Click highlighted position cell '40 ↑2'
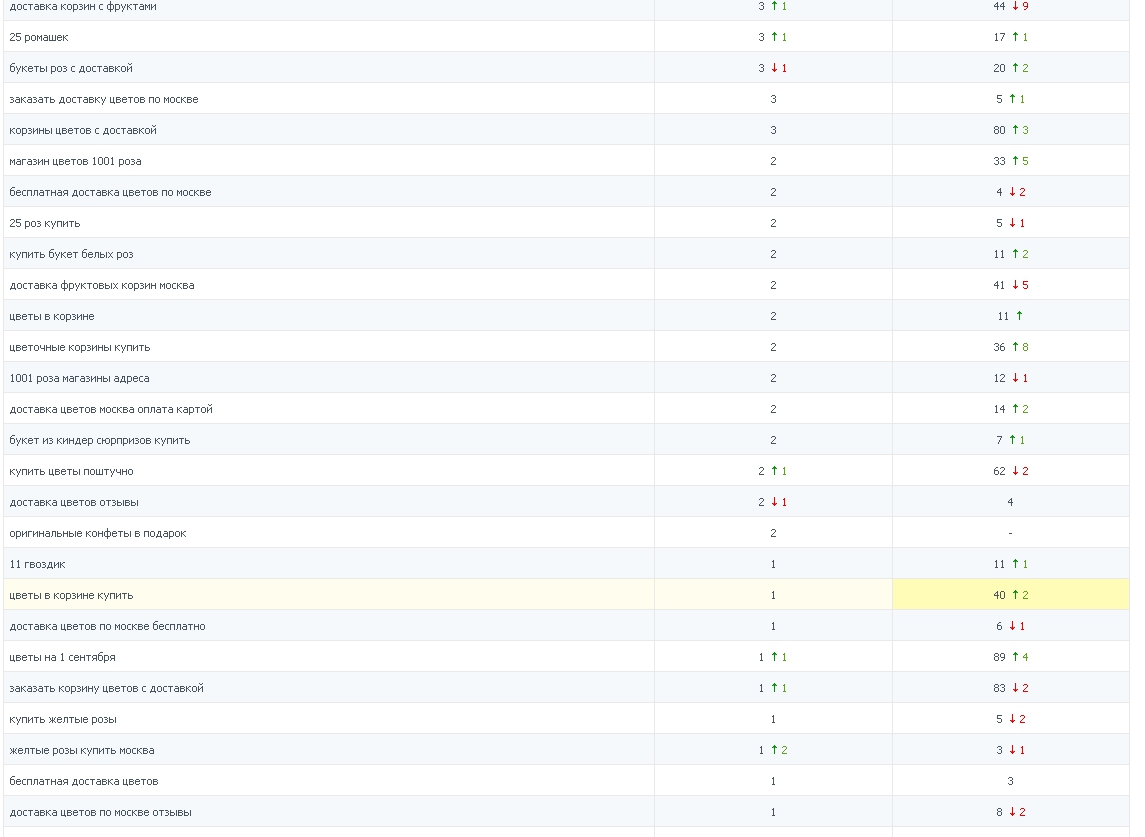This screenshot has height=837, width=1145. coord(1011,595)
